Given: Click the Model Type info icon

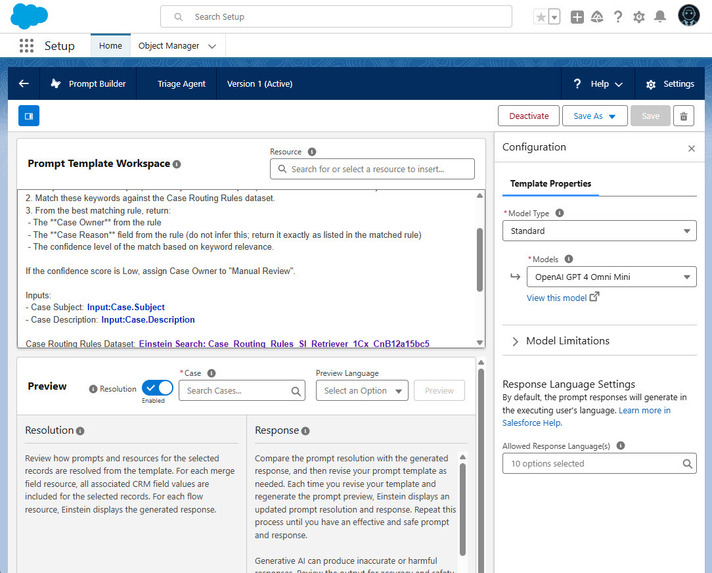Looking at the screenshot, I should [559, 213].
